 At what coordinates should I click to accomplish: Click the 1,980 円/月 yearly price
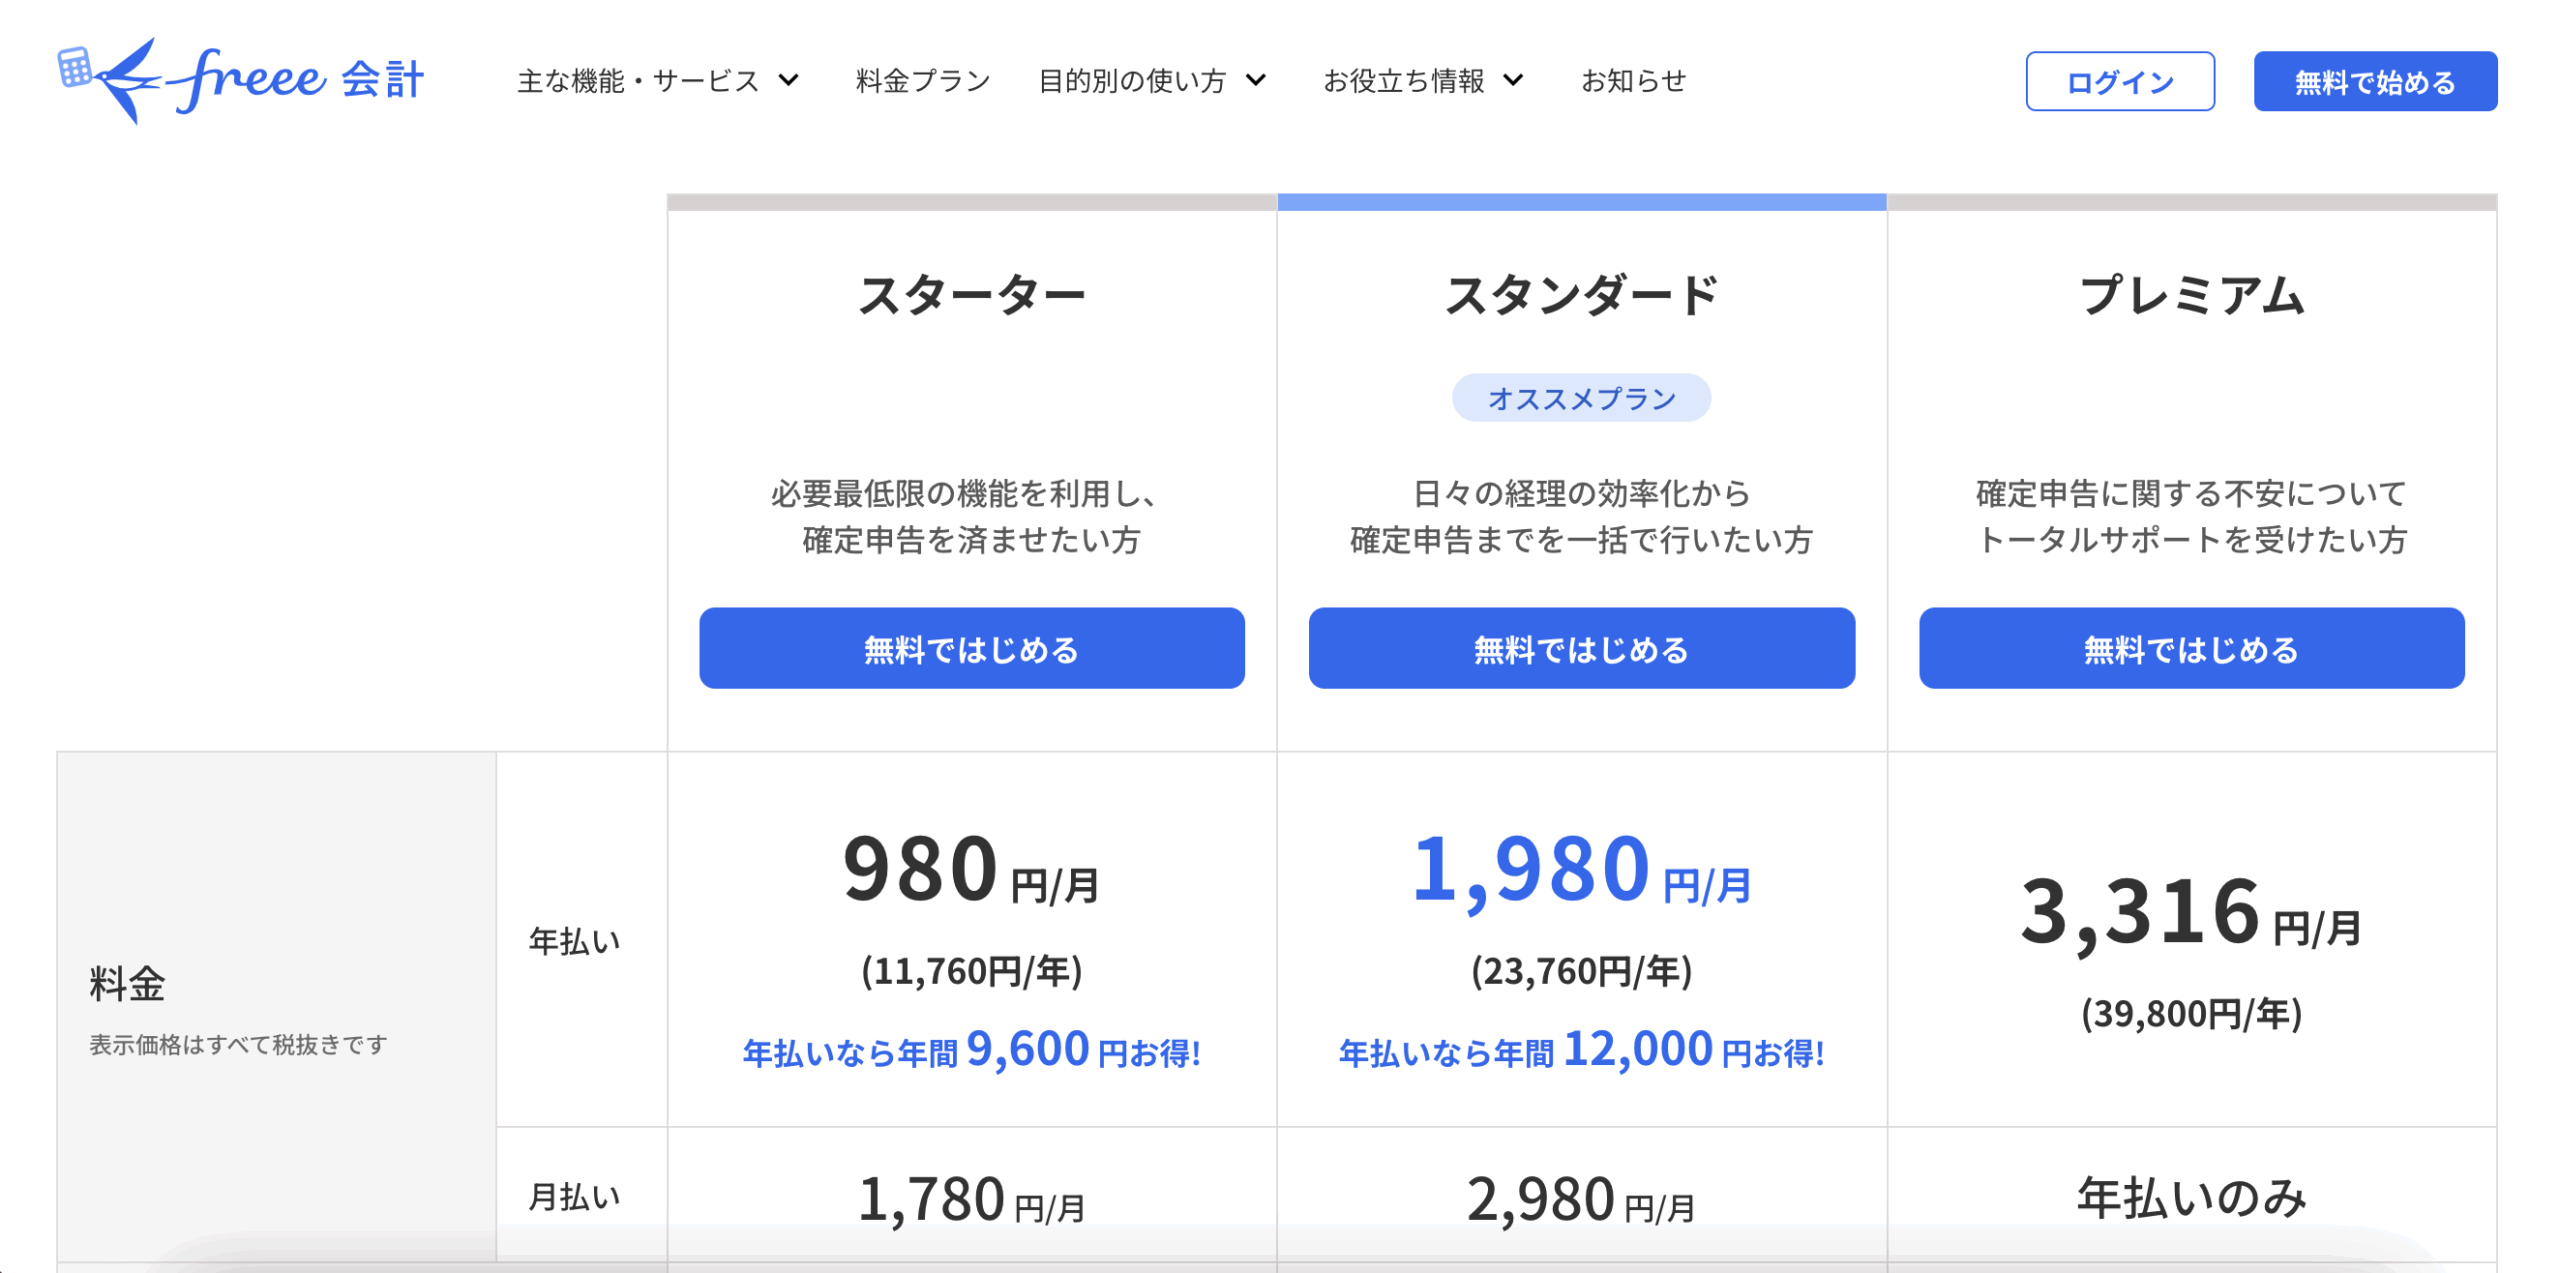[x=1581, y=868]
